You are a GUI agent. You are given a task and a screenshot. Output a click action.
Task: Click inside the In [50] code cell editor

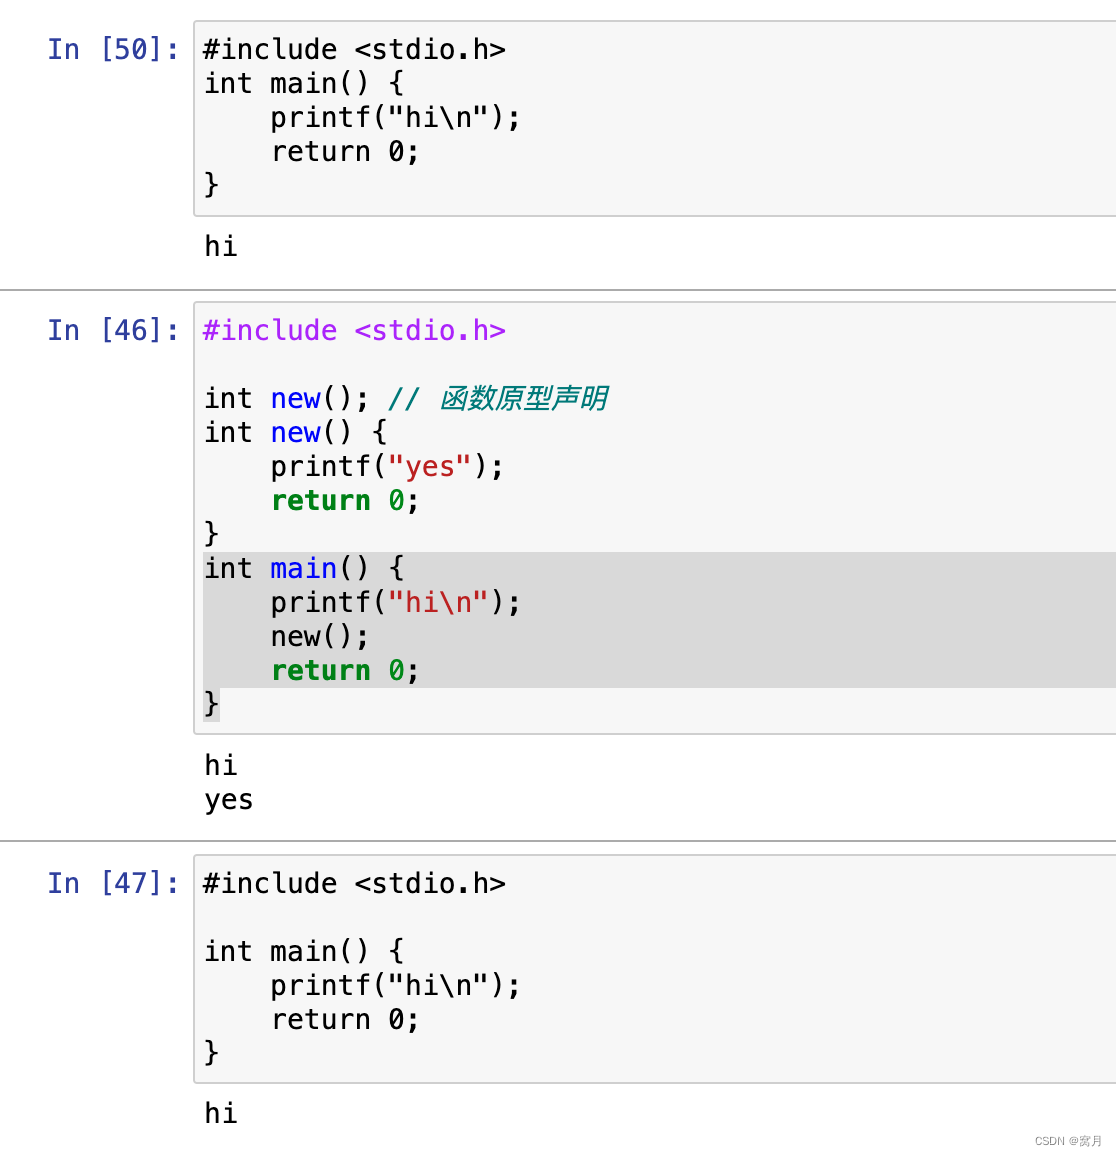coord(655,119)
